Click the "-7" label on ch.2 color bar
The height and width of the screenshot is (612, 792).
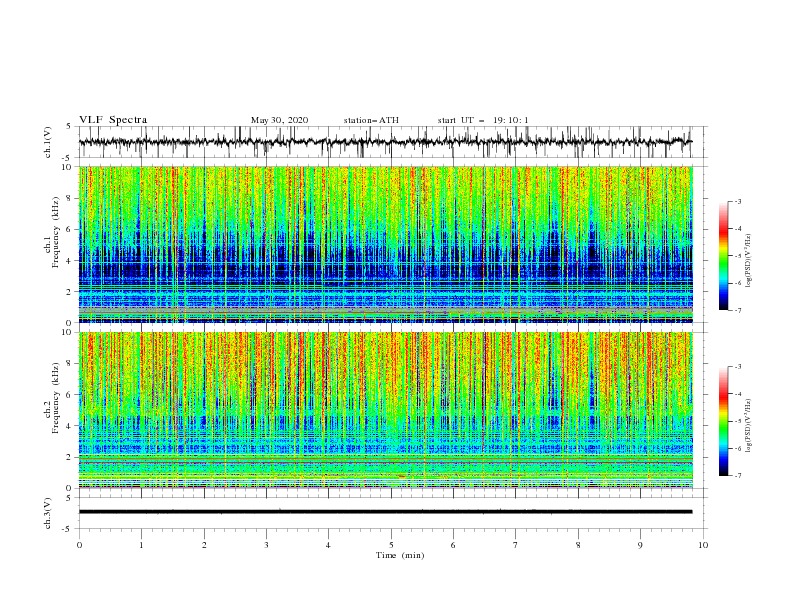pyautogui.click(x=737, y=476)
